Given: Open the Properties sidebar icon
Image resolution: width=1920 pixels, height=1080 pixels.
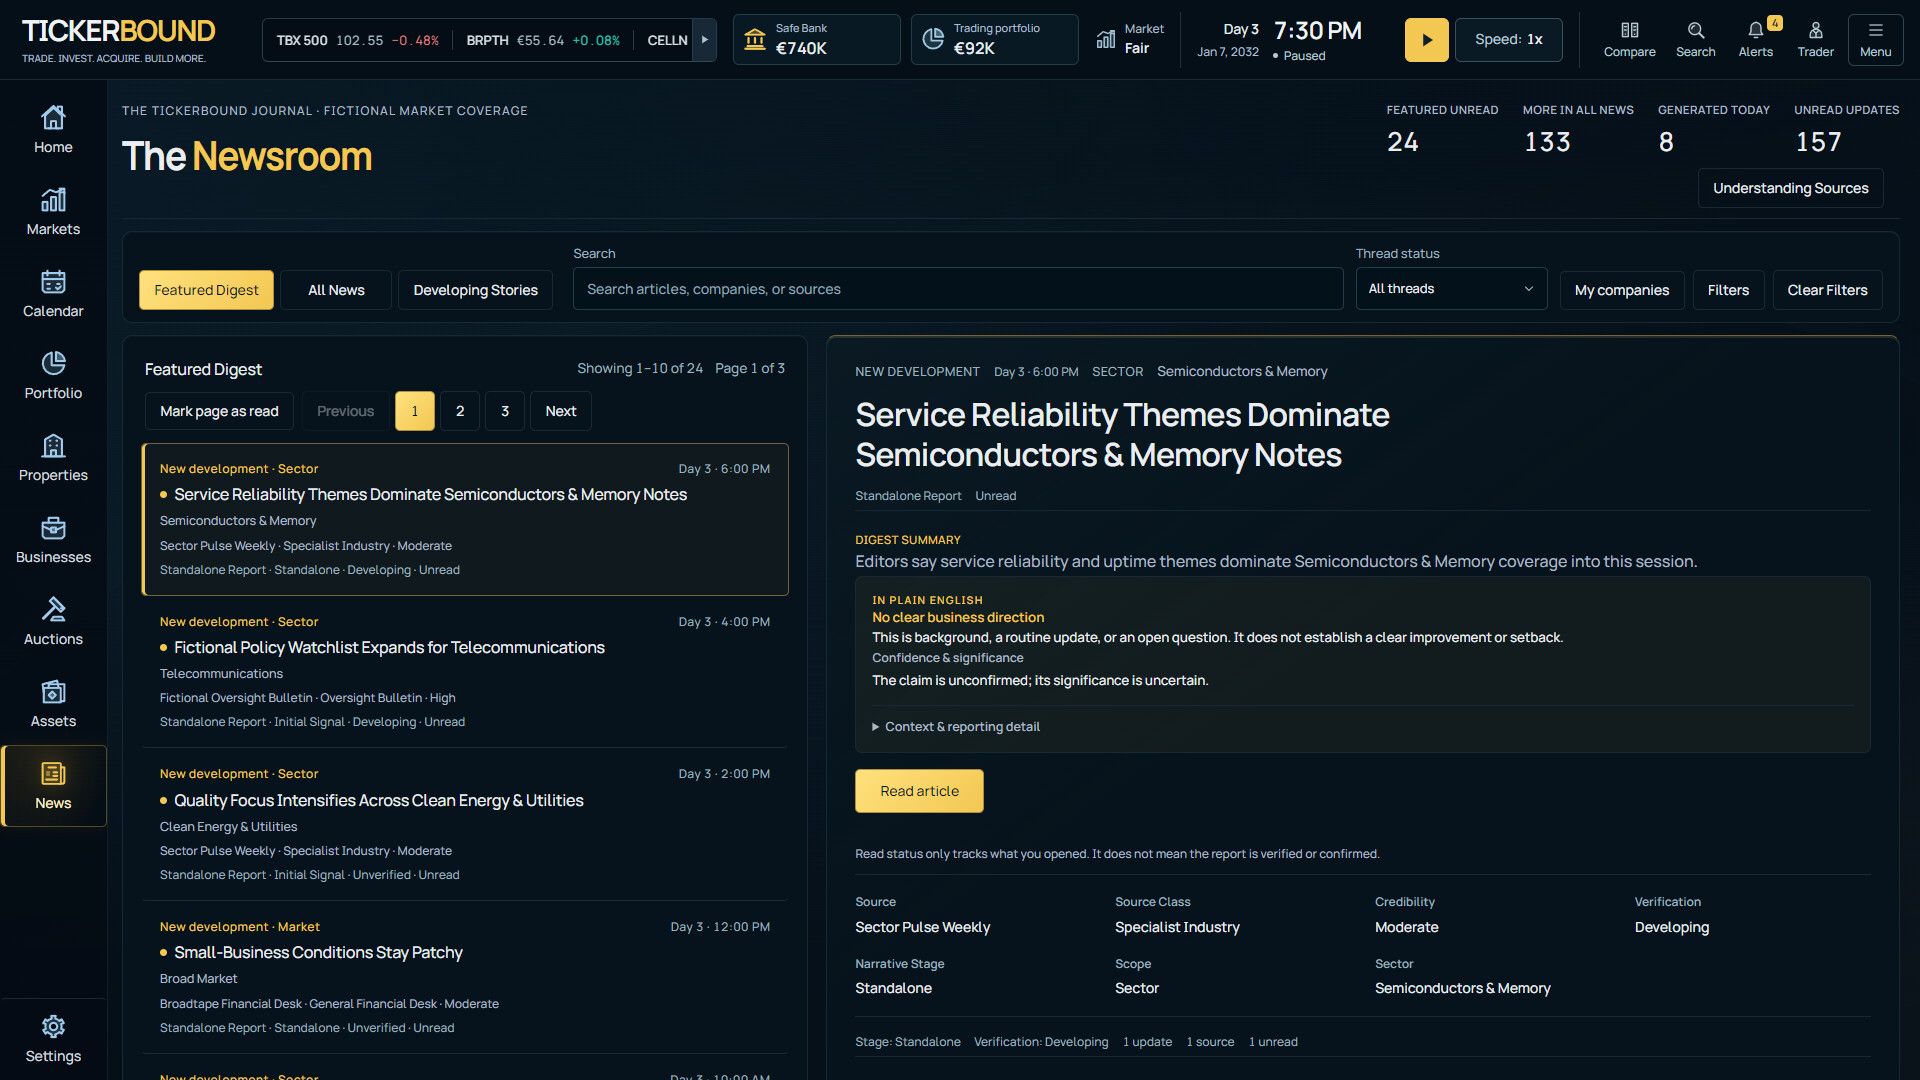Looking at the screenshot, I should [x=53, y=458].
